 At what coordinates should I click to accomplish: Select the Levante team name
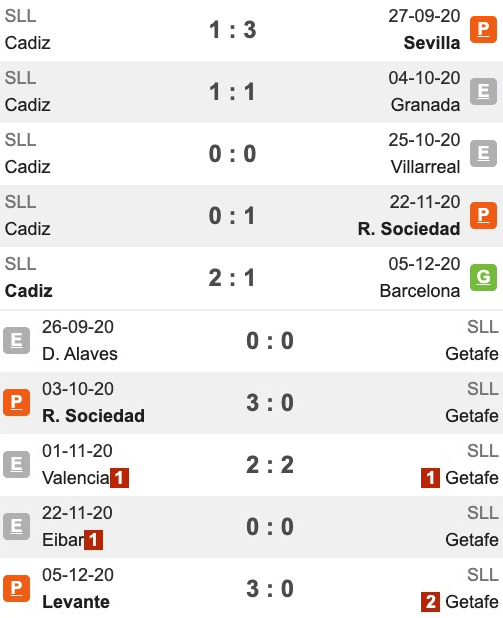tap(76, 602)
